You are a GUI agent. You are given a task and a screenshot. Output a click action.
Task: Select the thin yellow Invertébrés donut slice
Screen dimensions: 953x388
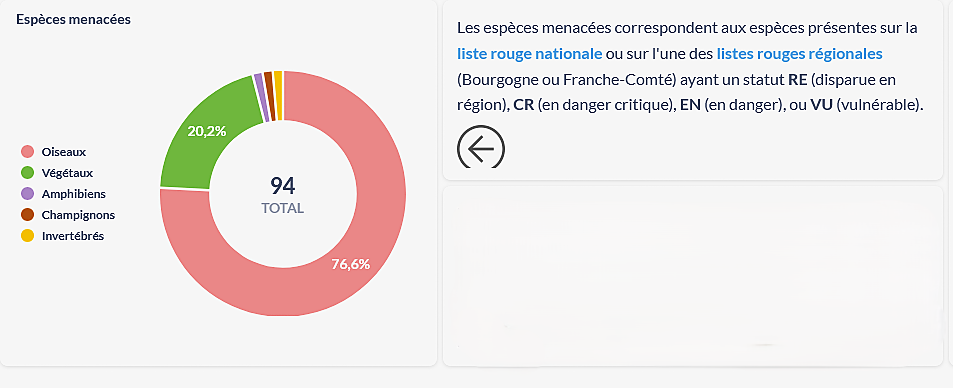pos(278,95)
